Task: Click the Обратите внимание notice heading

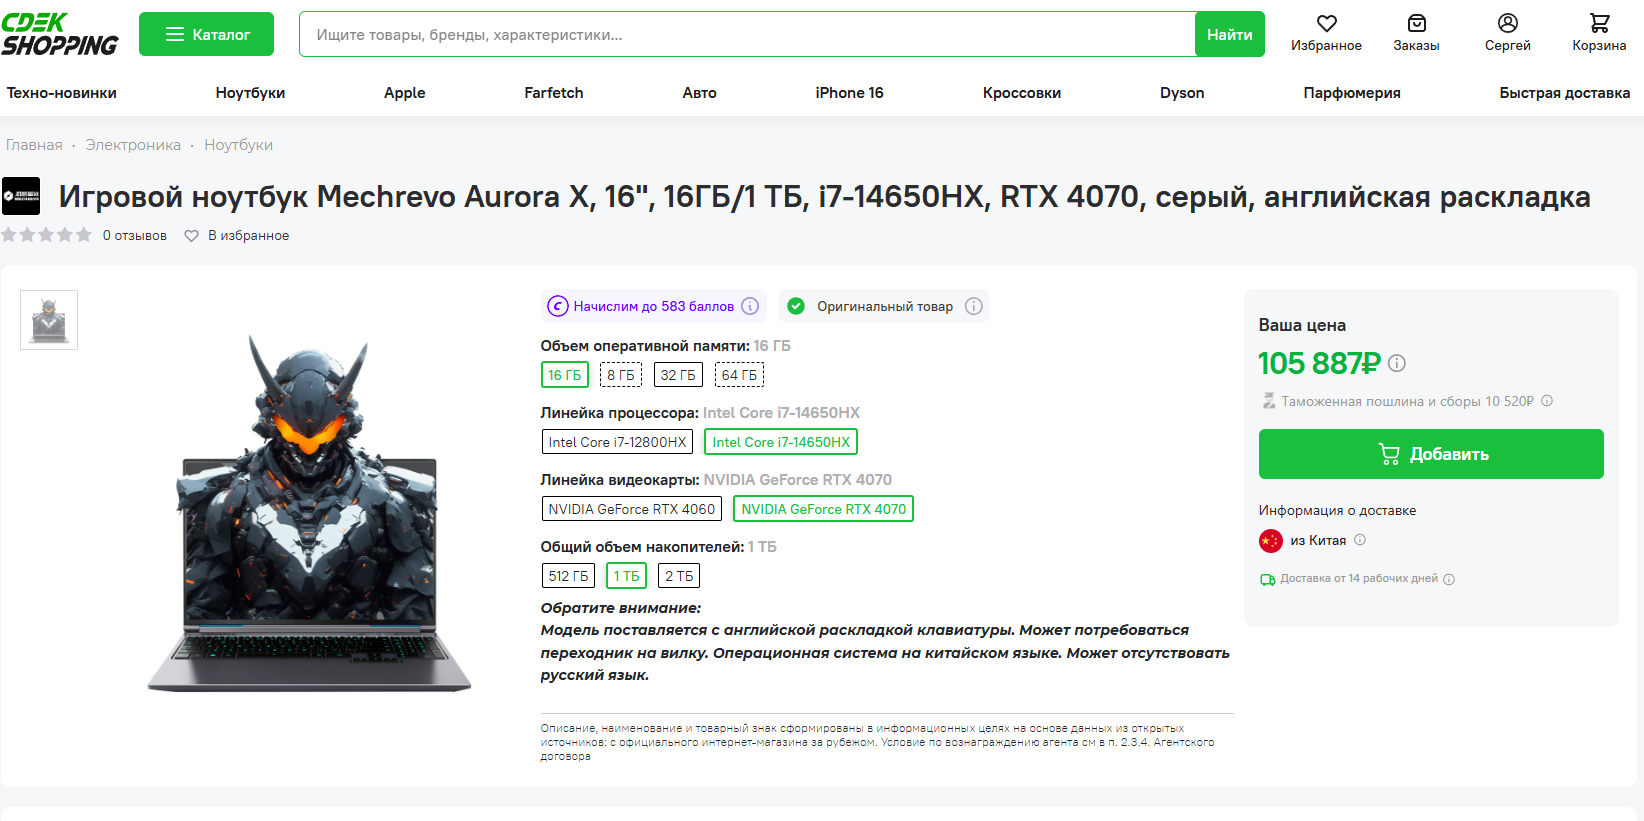Action: pyautogui.click(x=621, y=608)
